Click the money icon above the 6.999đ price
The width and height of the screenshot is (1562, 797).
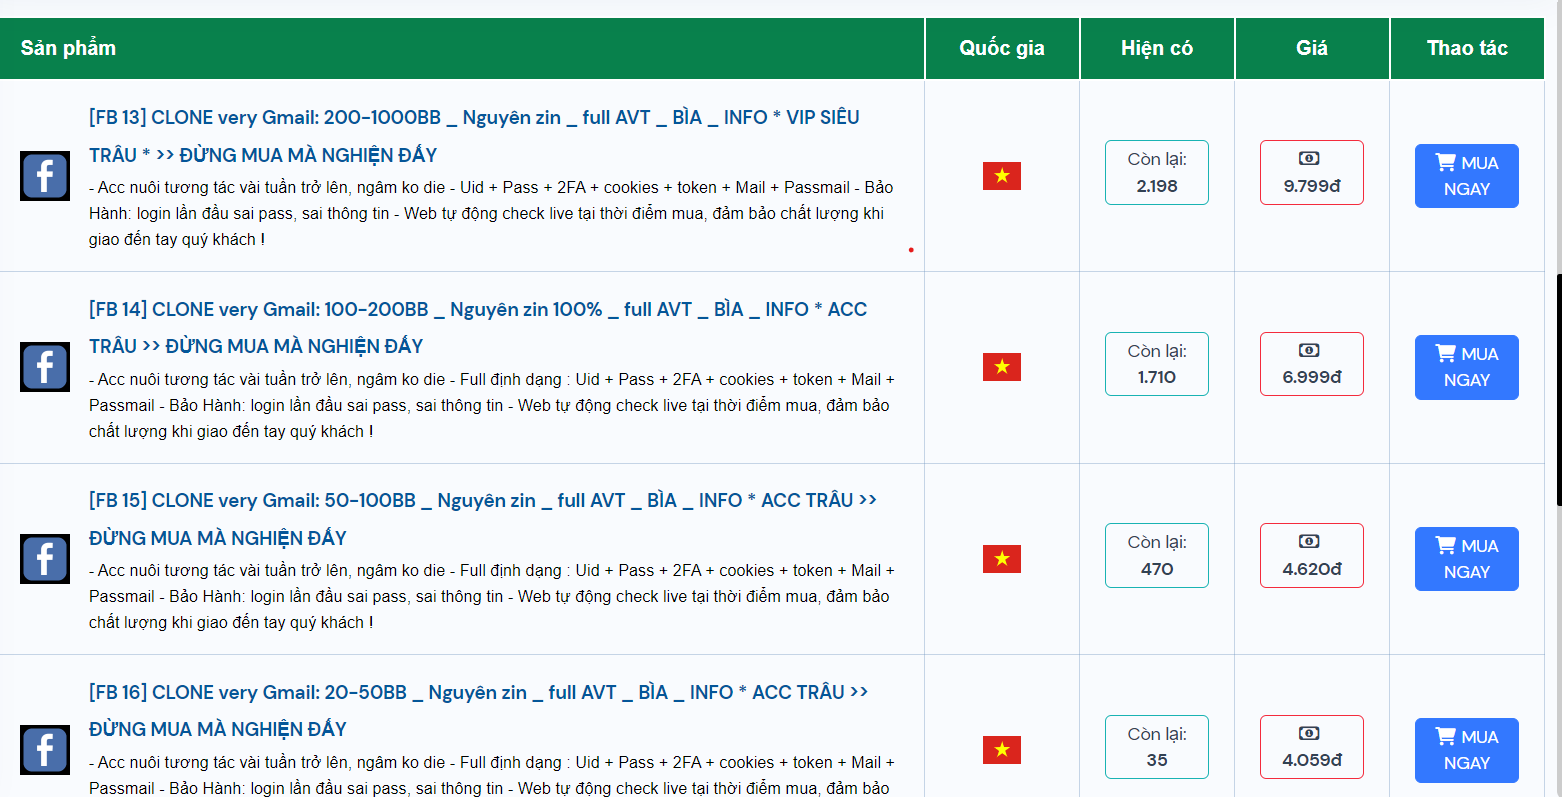pos(1309,350)
